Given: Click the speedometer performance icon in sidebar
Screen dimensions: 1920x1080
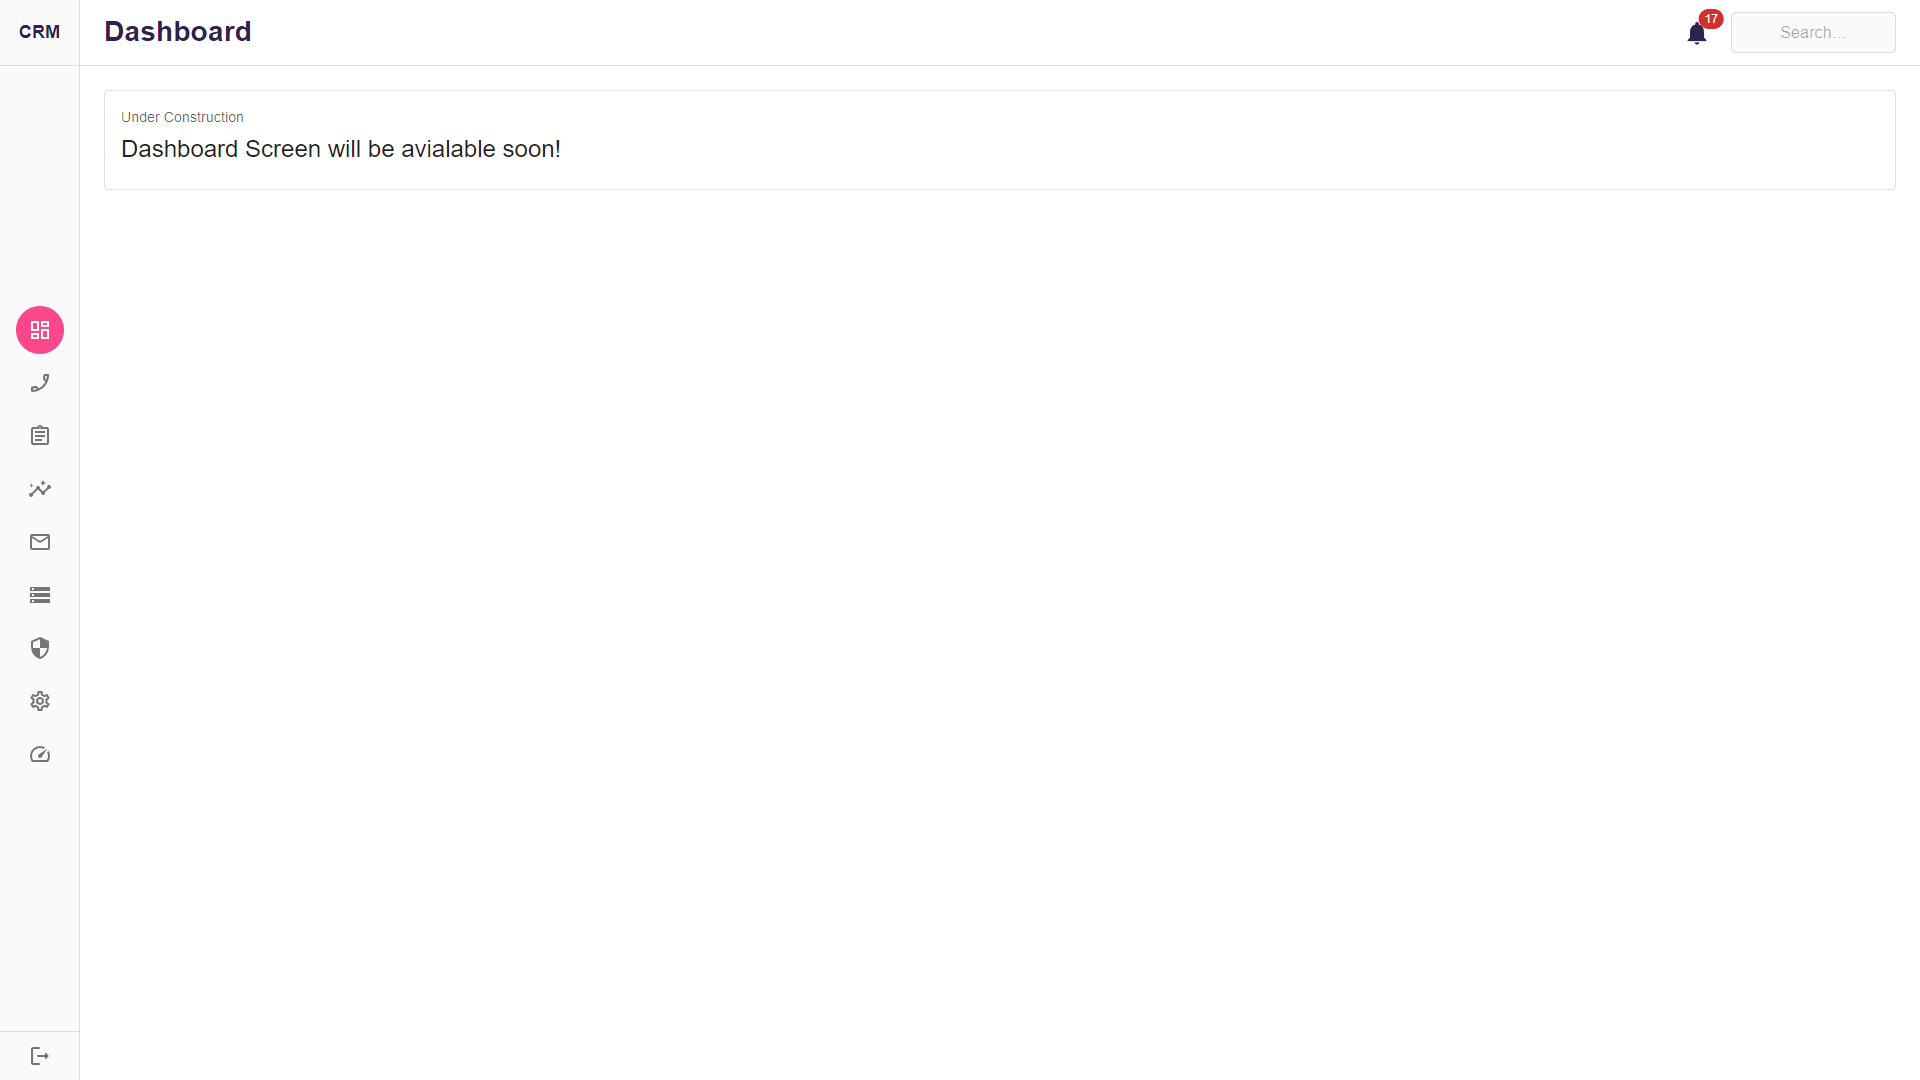Looking at the screenshot, I should tap(39, 754).
